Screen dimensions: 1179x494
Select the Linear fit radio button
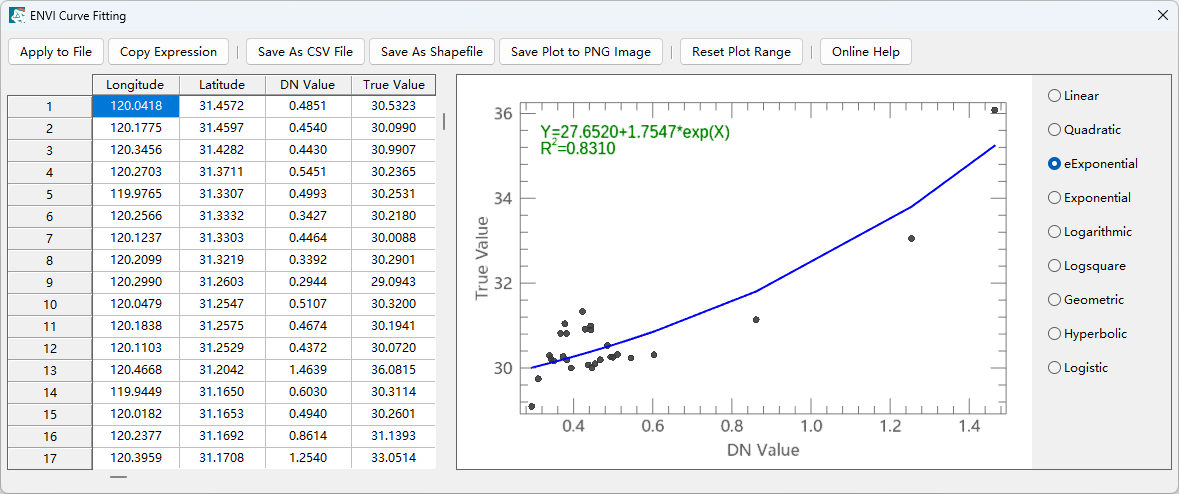pyautogui.click(x=1054, y=96)
